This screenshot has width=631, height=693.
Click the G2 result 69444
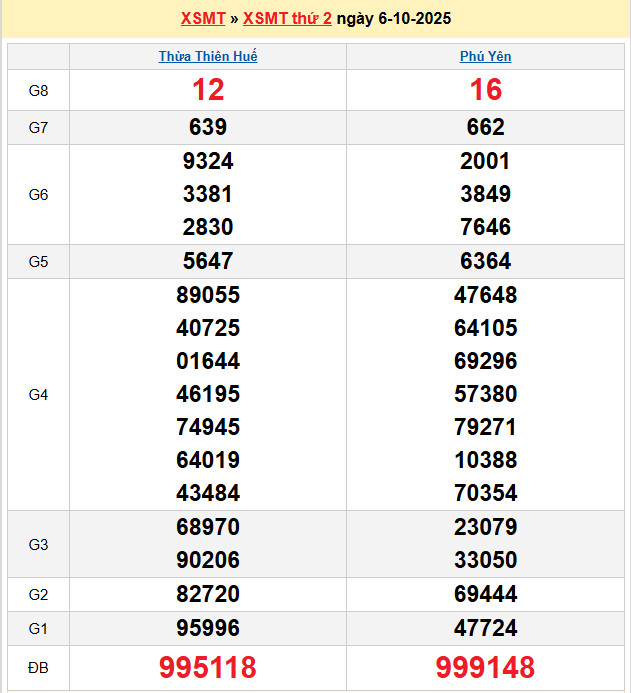pyautogui.click(x=485, y=595)
